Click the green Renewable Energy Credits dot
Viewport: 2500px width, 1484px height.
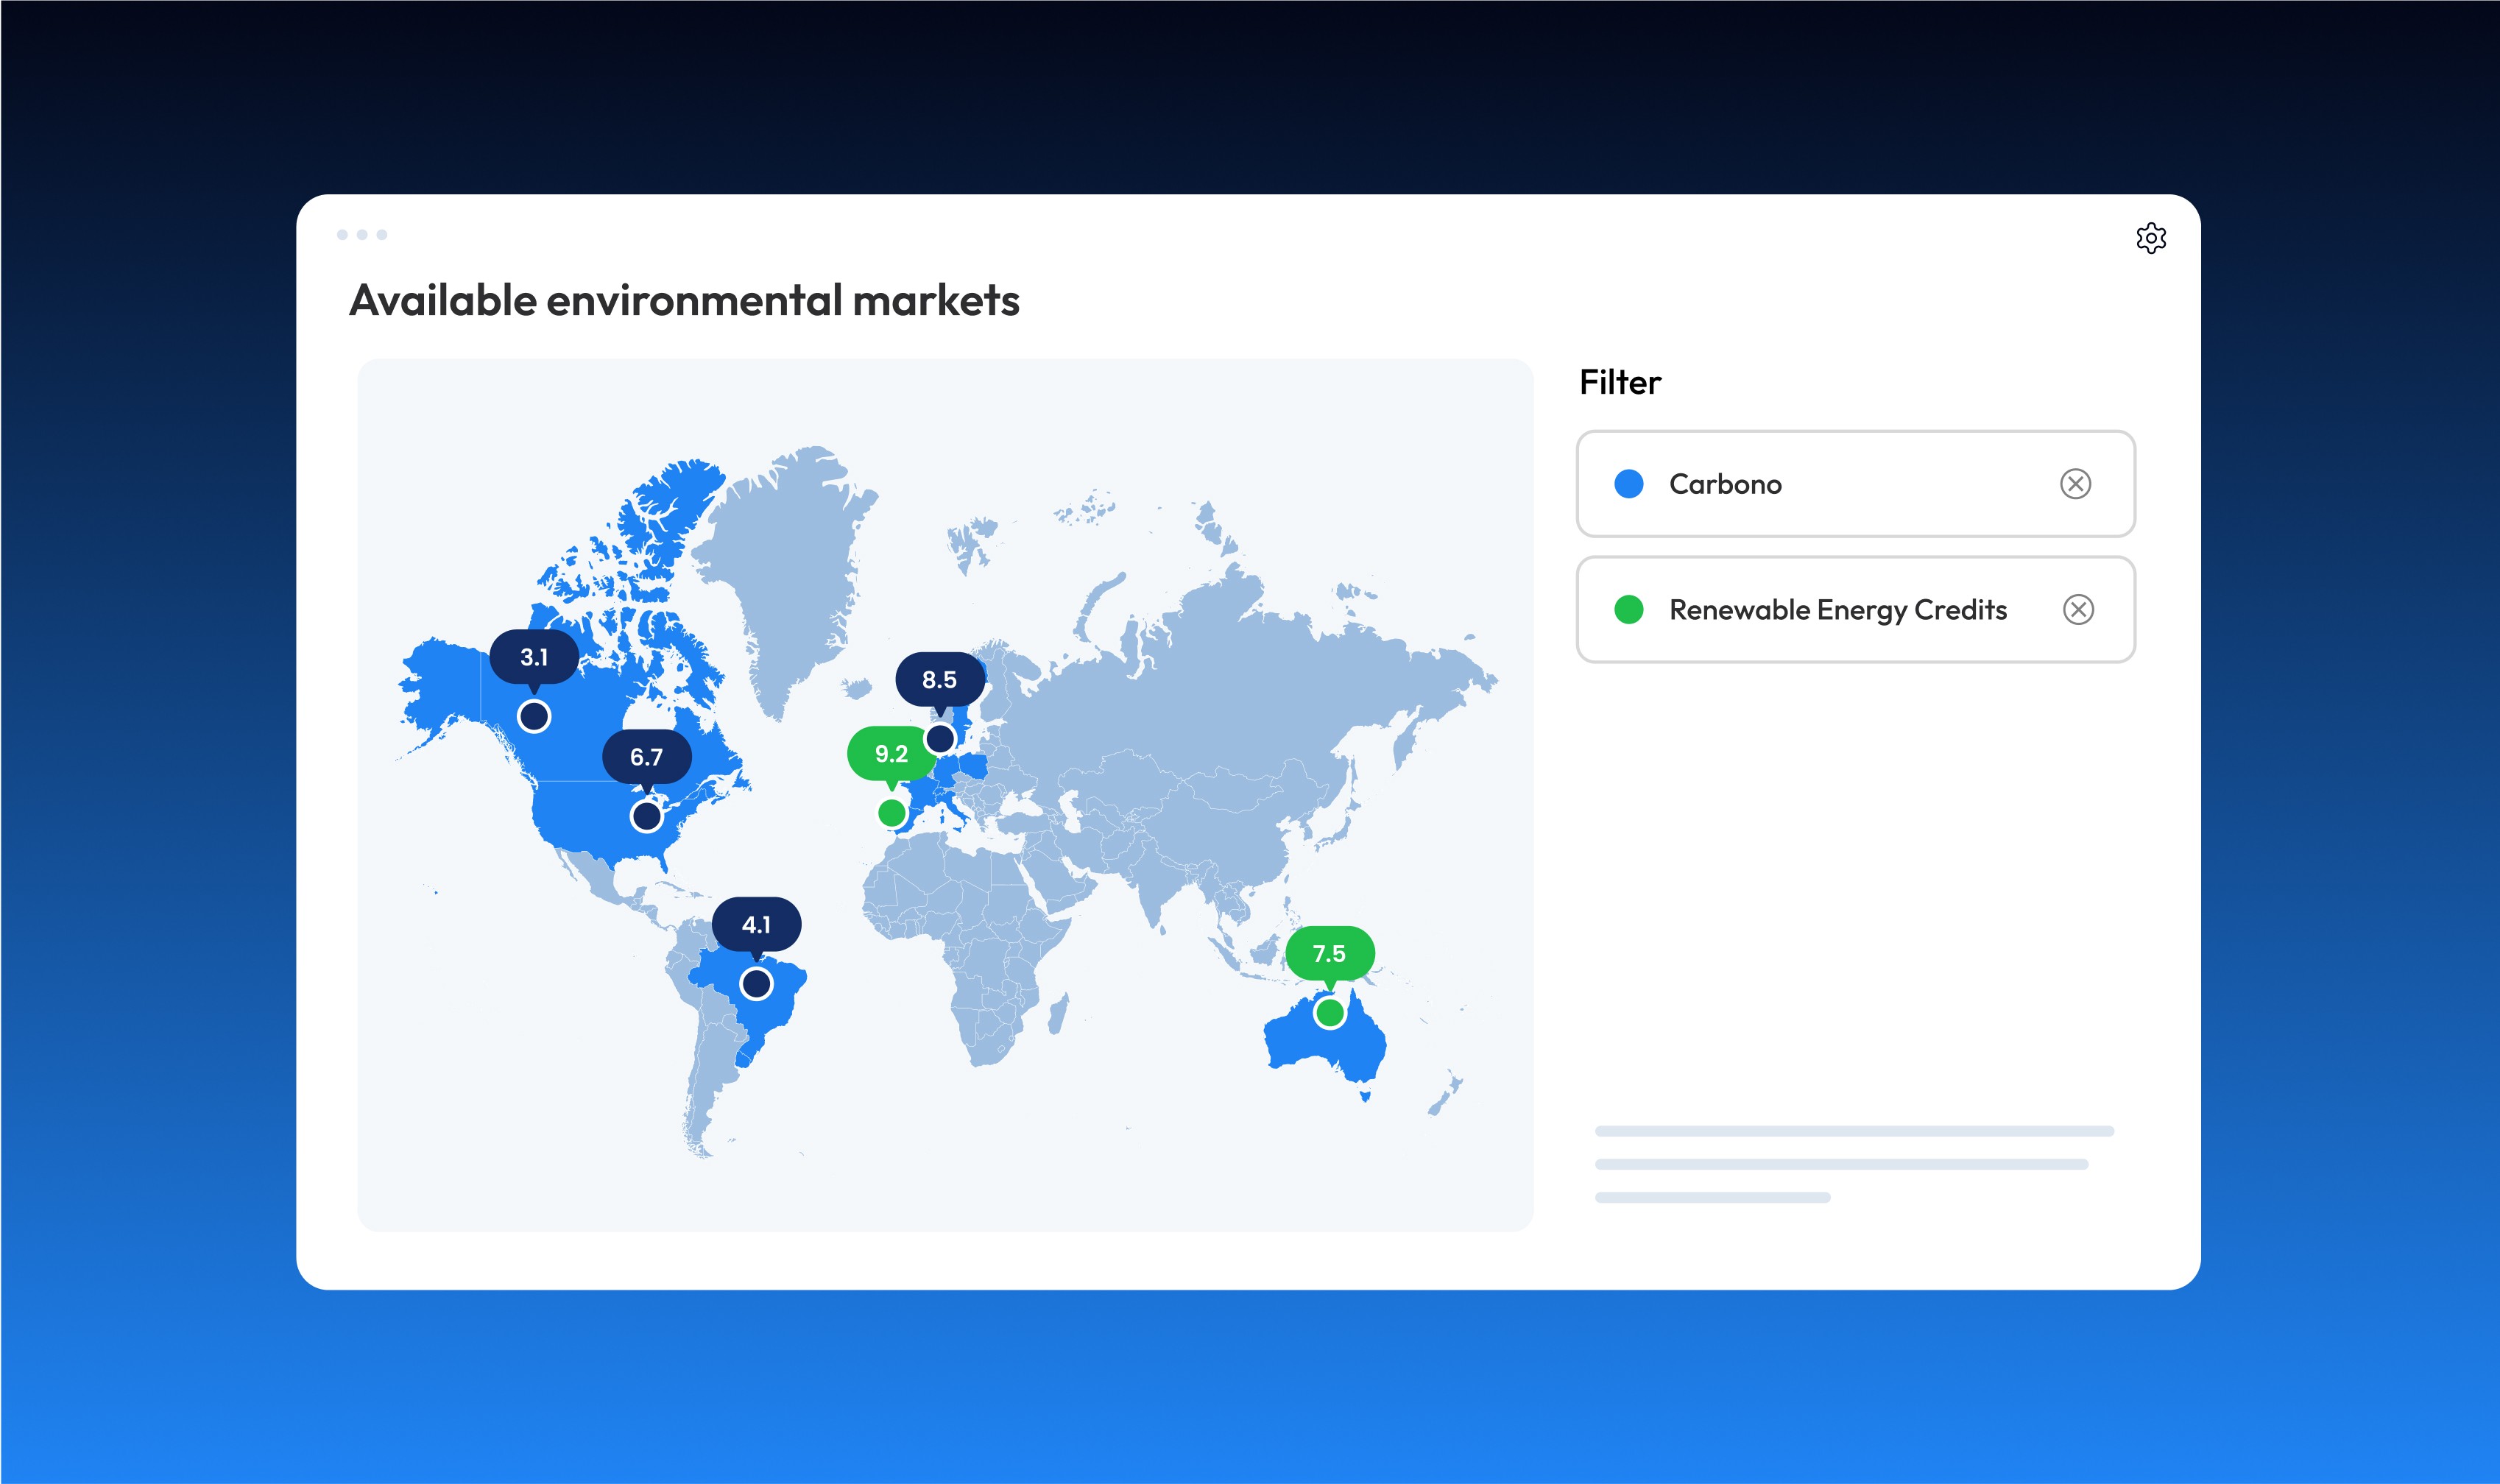point(1629,609)
